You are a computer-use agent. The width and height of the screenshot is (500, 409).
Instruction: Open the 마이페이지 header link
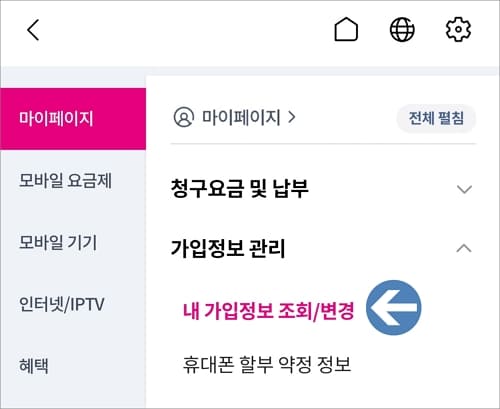click(x=241, y=117)
